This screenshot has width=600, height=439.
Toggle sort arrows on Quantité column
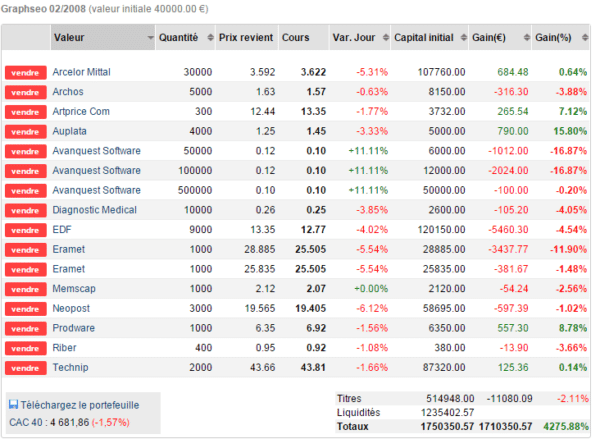tap(210, 38)
